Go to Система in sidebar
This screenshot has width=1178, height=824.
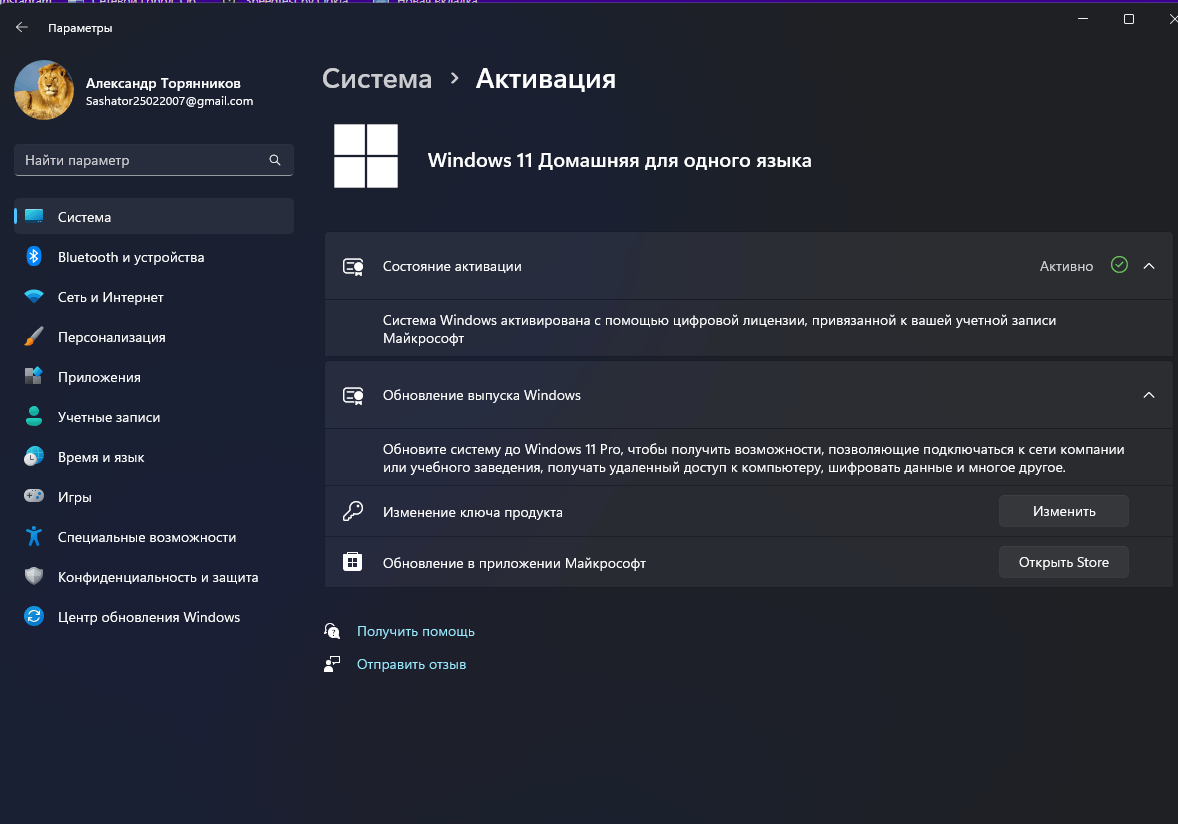[x=153, y=216]
